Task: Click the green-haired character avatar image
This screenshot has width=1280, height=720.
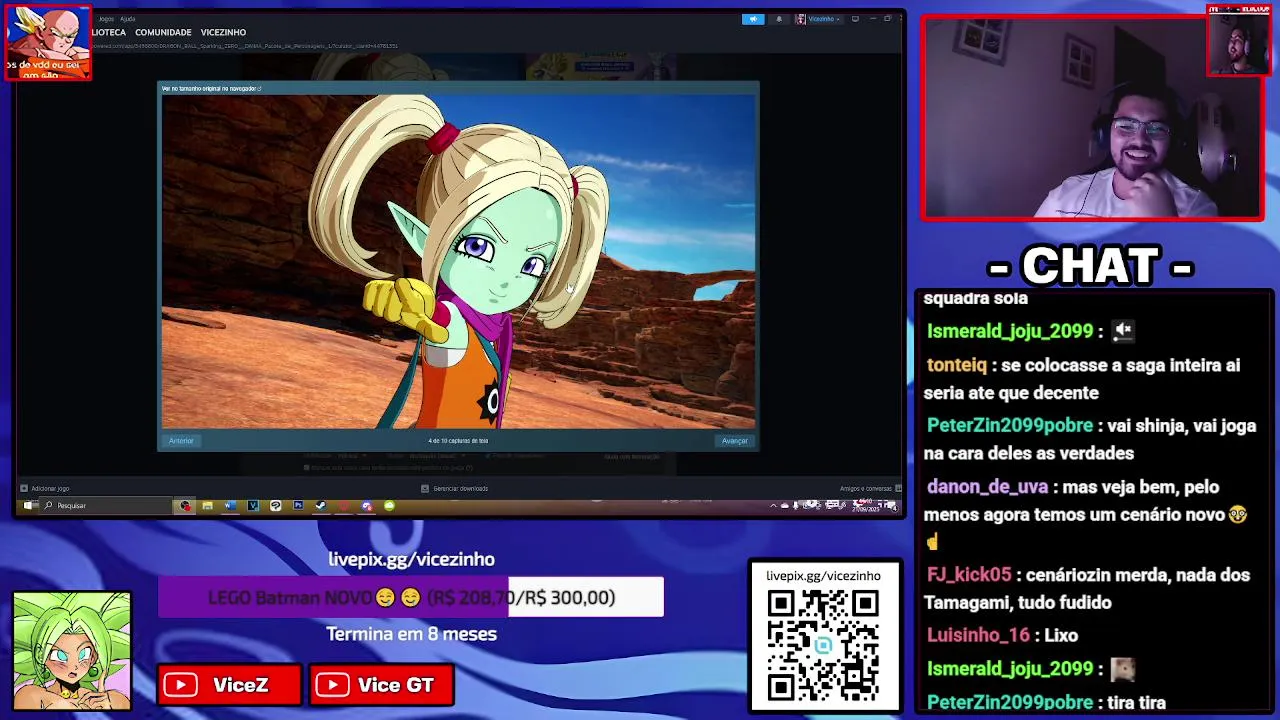Action: click(72, 651)
